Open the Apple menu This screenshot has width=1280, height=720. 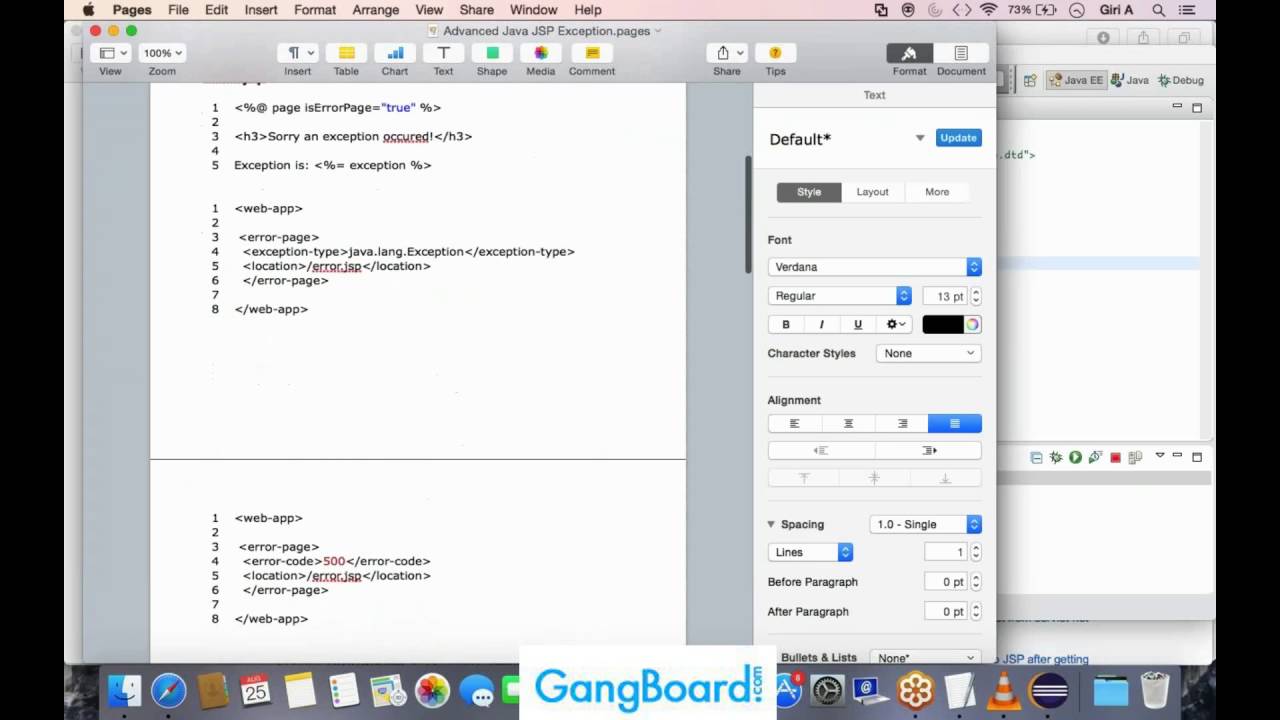(x=89, y=10)
